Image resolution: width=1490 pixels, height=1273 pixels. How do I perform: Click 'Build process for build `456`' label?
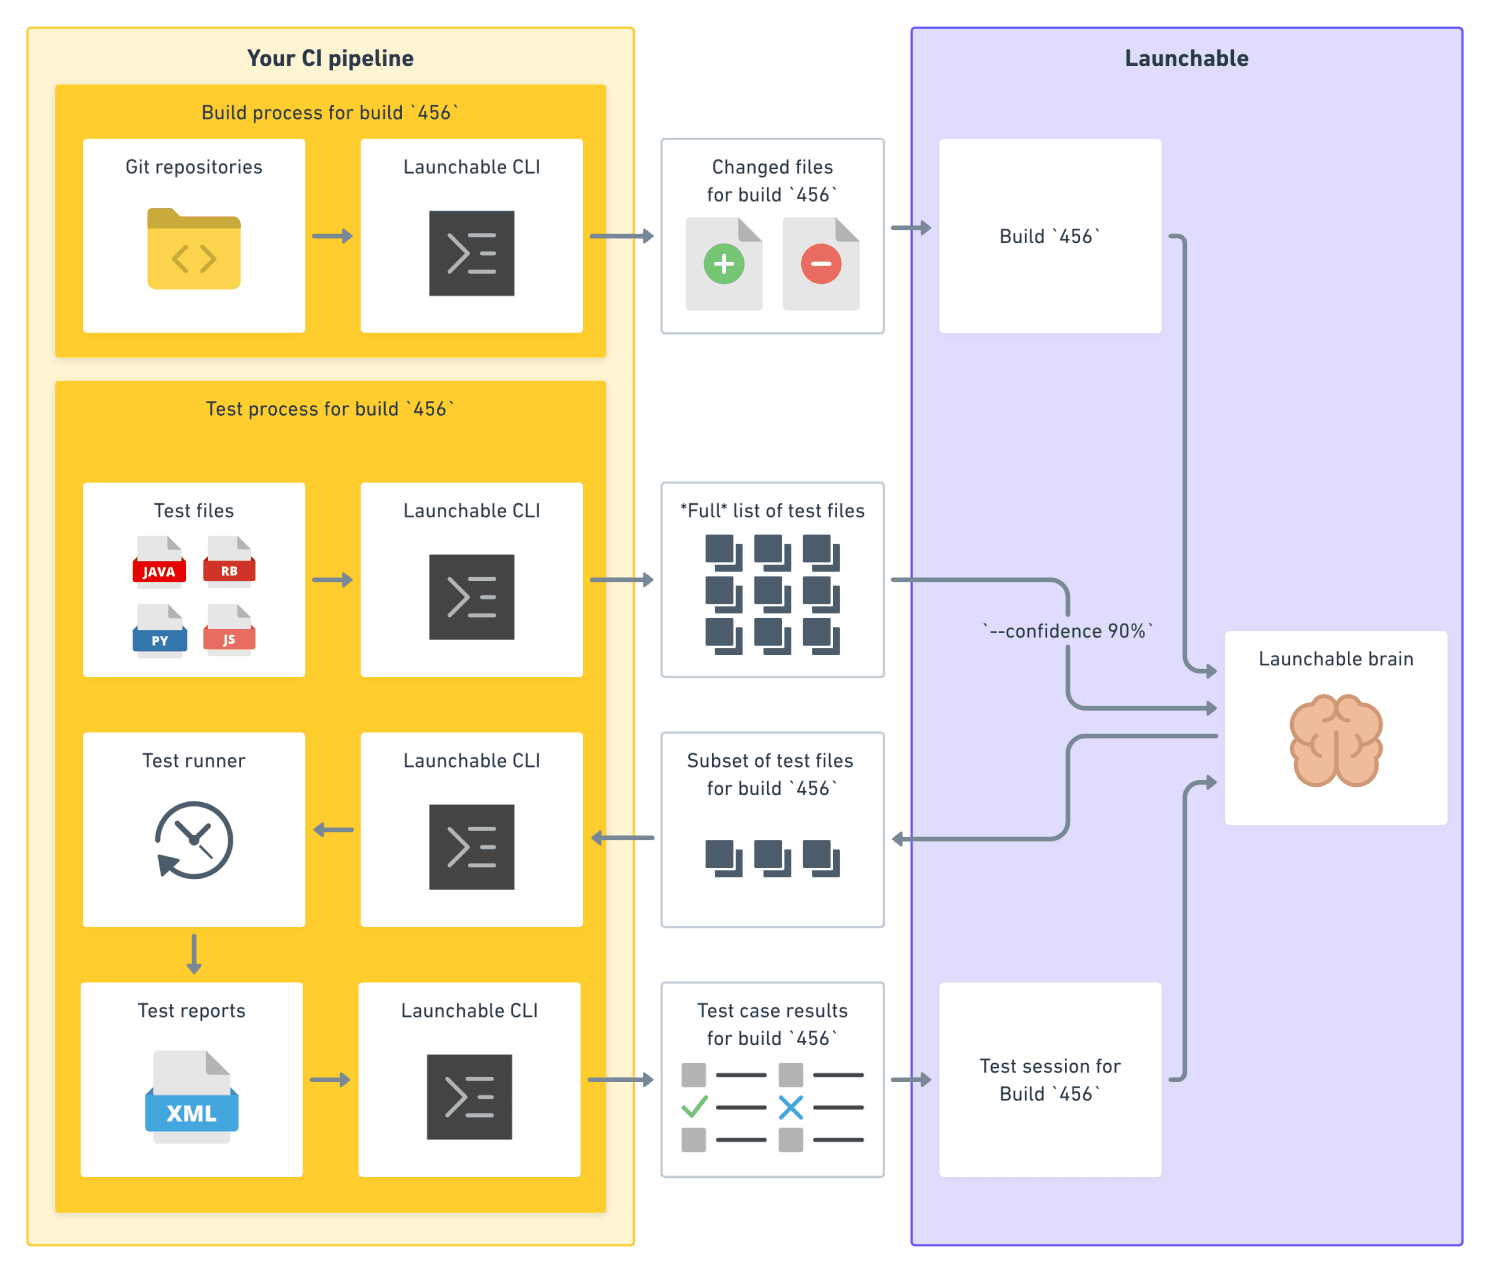click(x=331, y=112)
